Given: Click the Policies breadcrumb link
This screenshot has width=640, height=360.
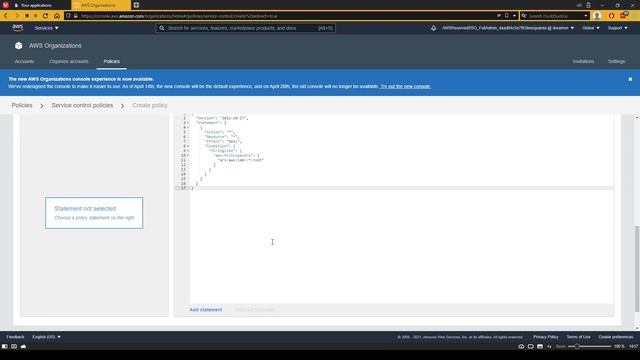Looking at the screenshot, I should pyautogui.click(x=22, y=105).
